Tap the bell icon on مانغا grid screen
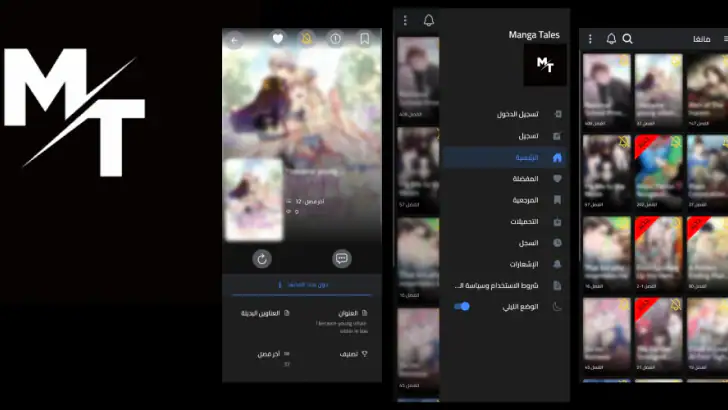This screenshot has height=410, width=728. click(611, 39)
